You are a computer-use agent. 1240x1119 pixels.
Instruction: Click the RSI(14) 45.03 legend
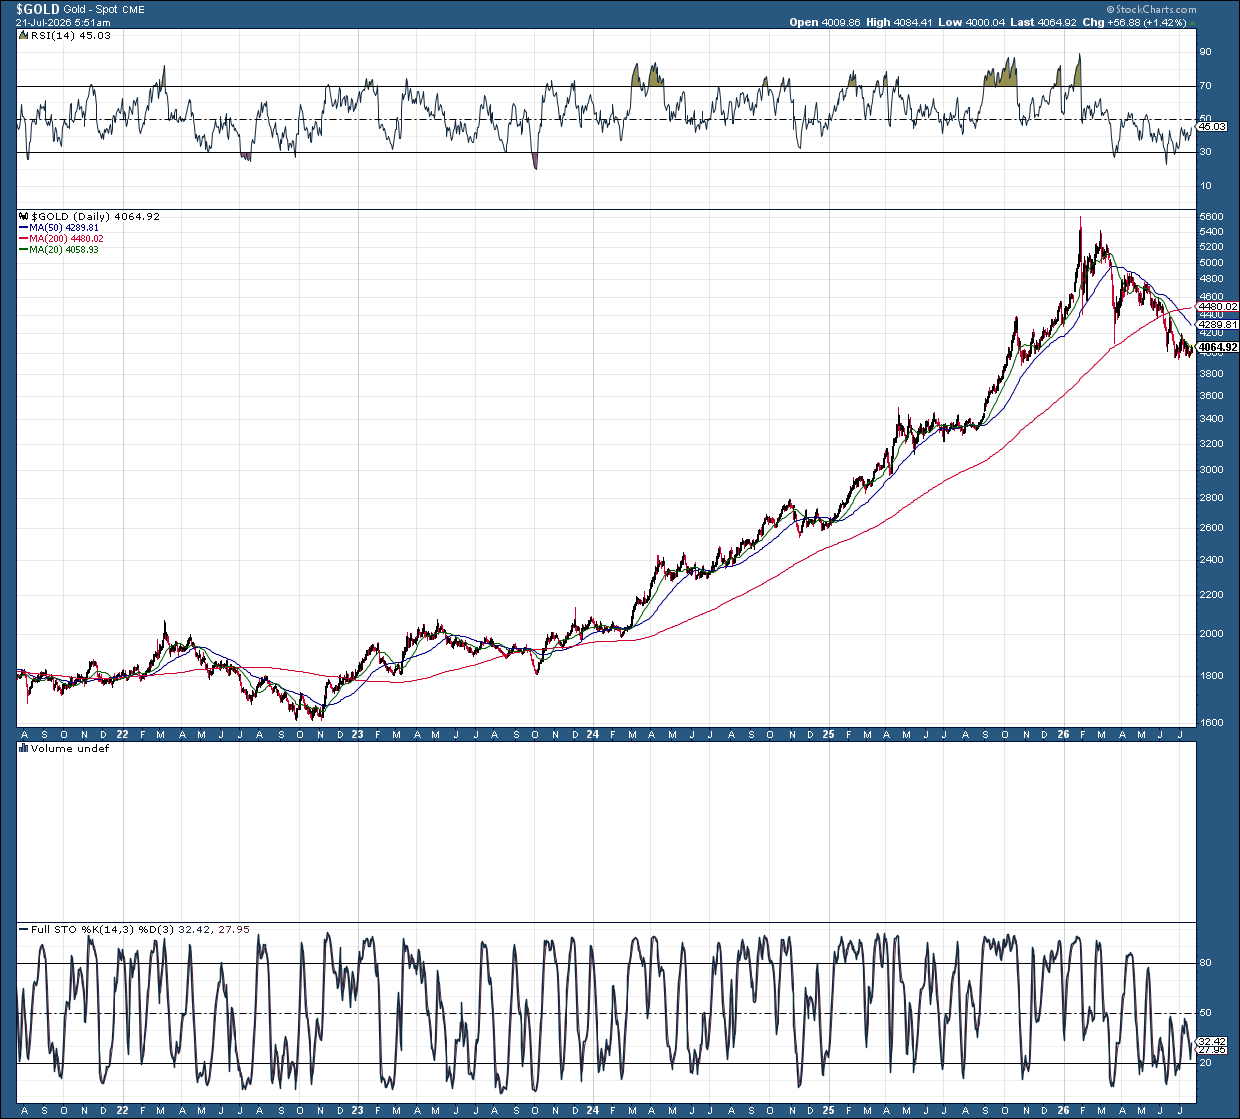[70, 35]
